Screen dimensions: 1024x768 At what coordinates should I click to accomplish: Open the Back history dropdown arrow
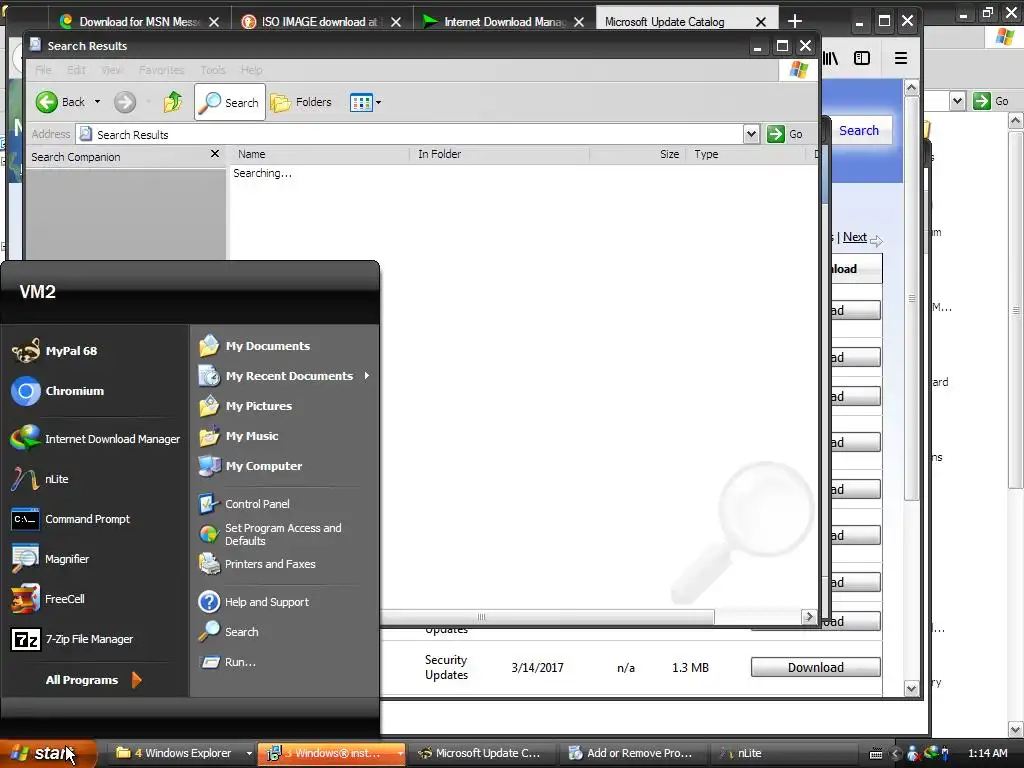97,103
